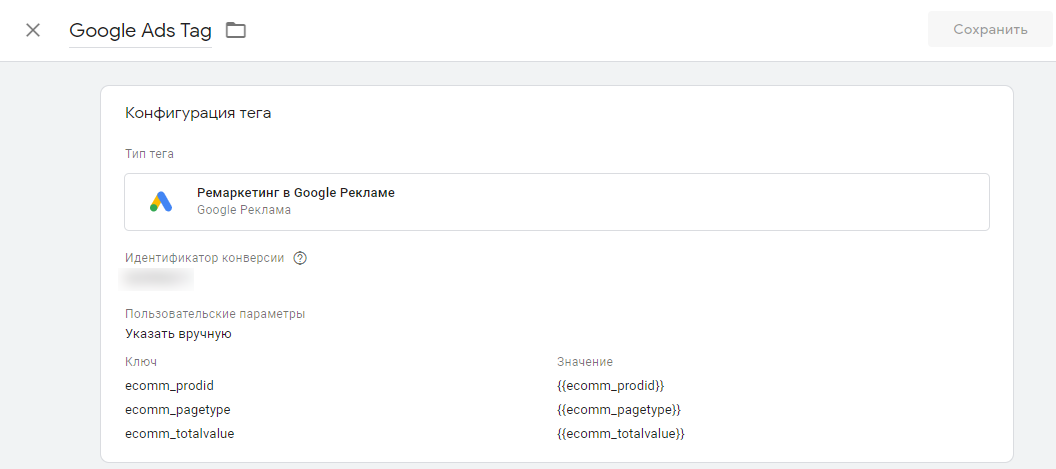Edit the Google Ads Tag name field
Viewport: 1056px width, 469px height.
(x=140, y=31)
